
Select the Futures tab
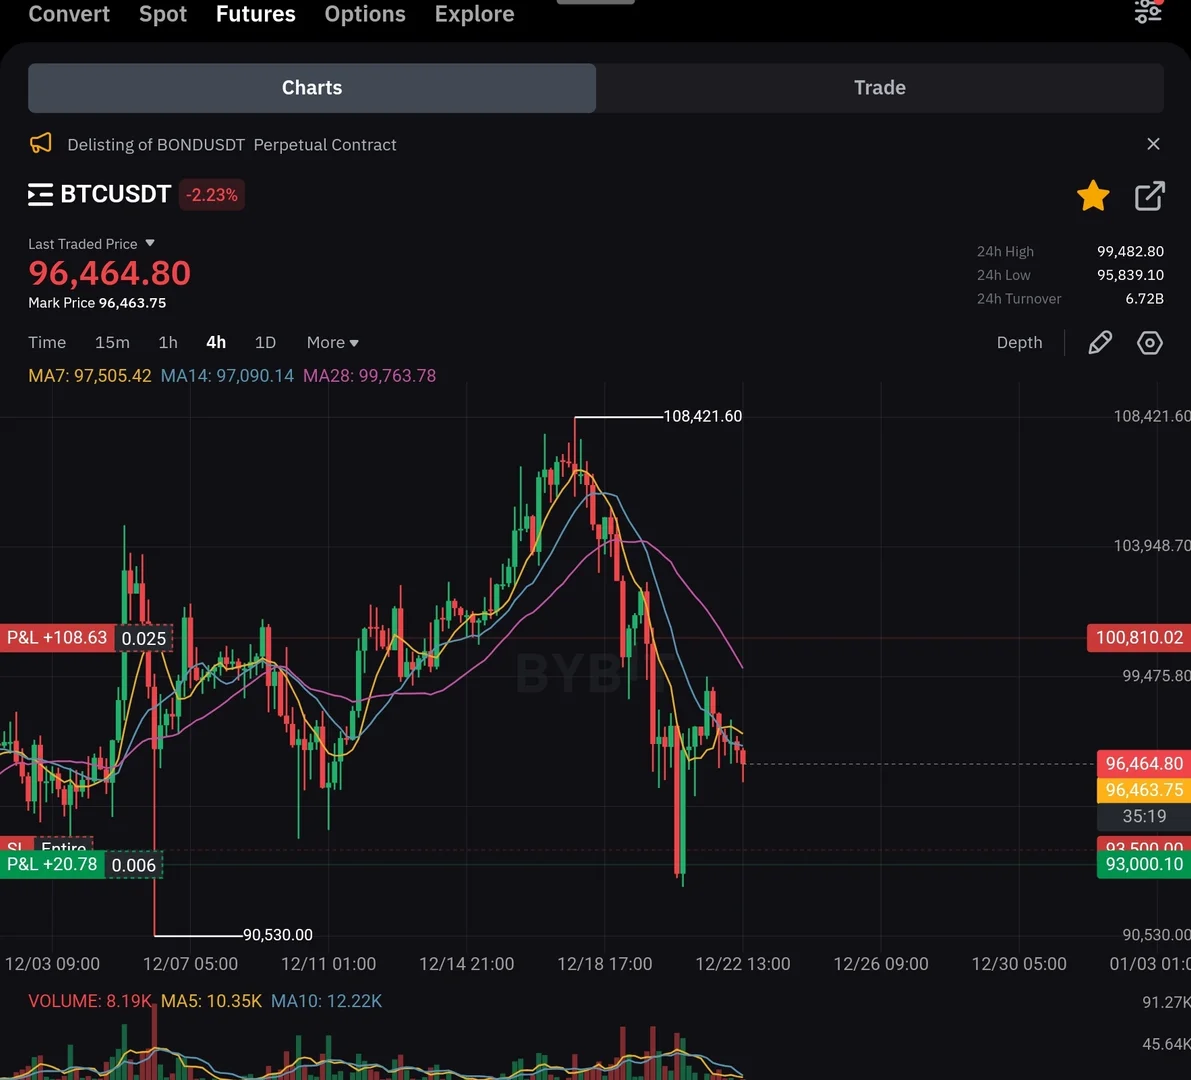coord(255,14)
